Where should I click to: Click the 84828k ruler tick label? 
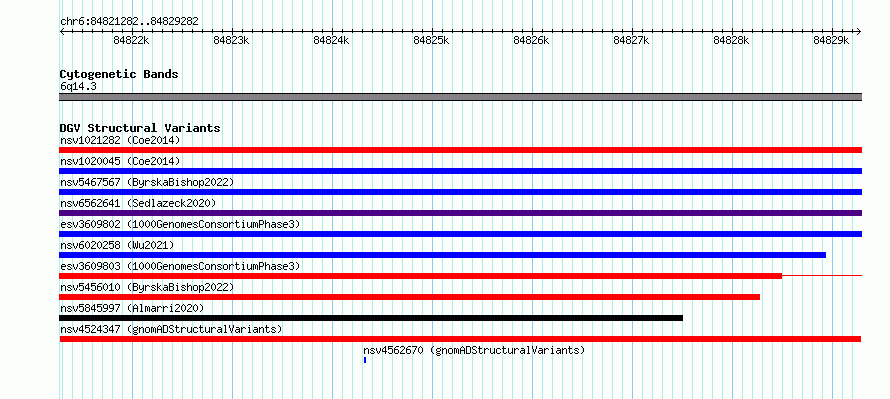(732, 40)
